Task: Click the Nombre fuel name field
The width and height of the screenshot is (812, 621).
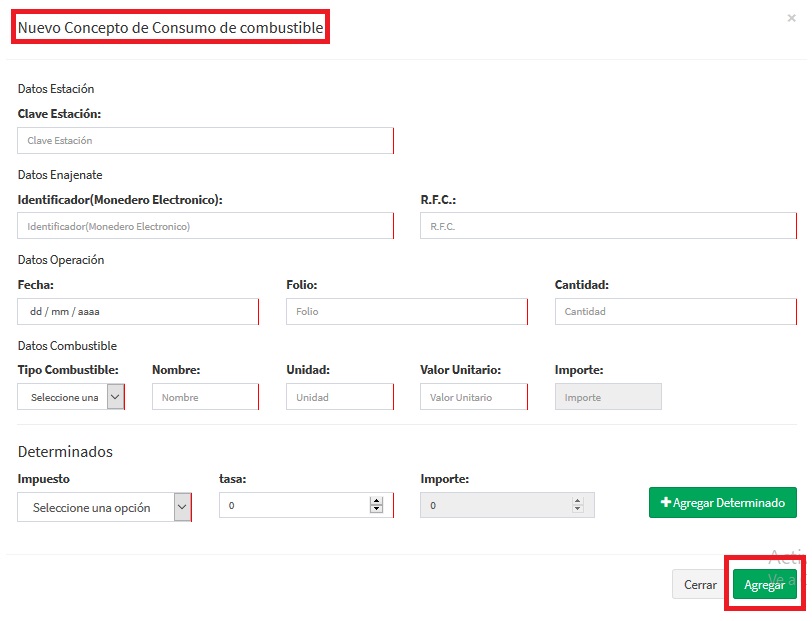Action: coord(205,397)
